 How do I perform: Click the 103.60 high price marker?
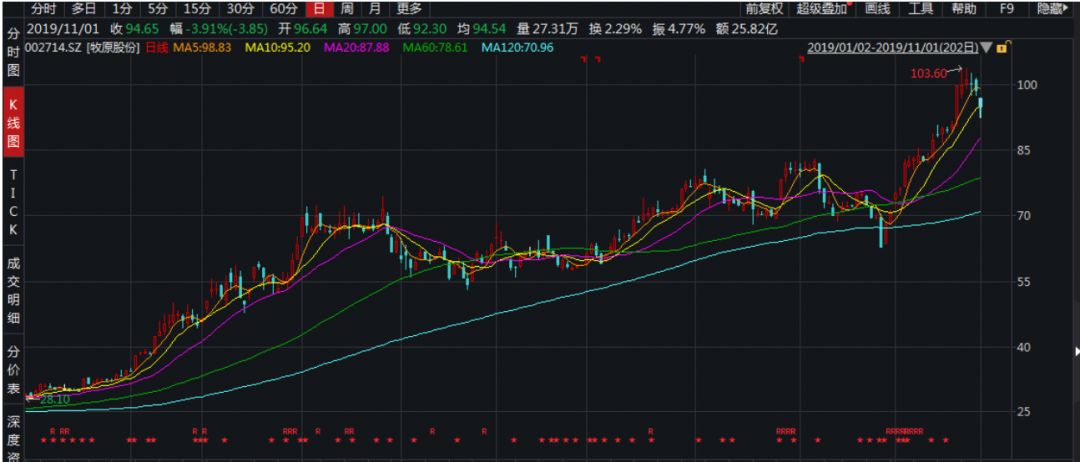point(928,73)
